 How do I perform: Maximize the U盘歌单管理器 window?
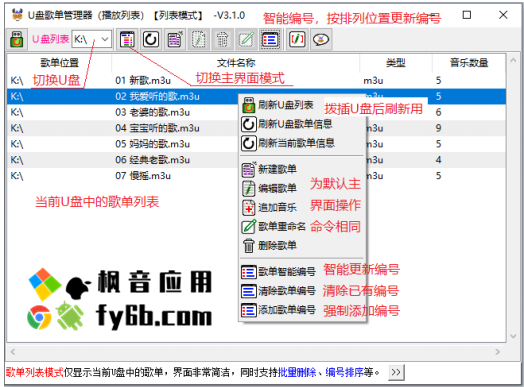pos(467,15)
